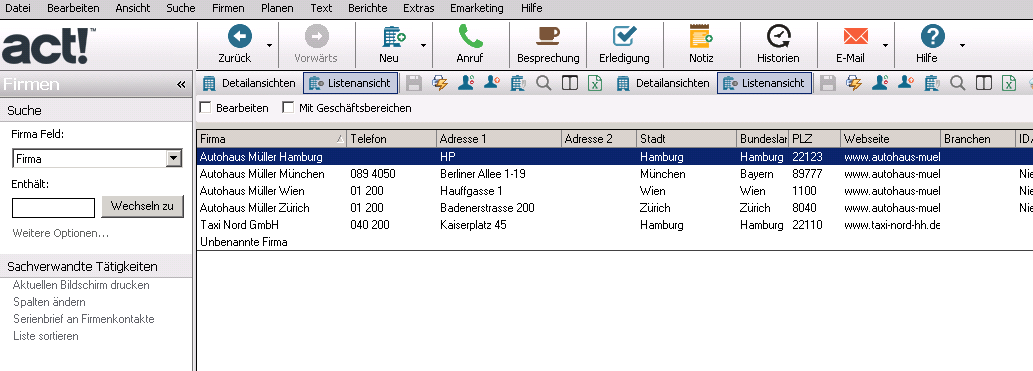Image resolution: width=1033 pixels, height=371 pixels.
Task: Click the act! logo
Action: tap(49, 45)
